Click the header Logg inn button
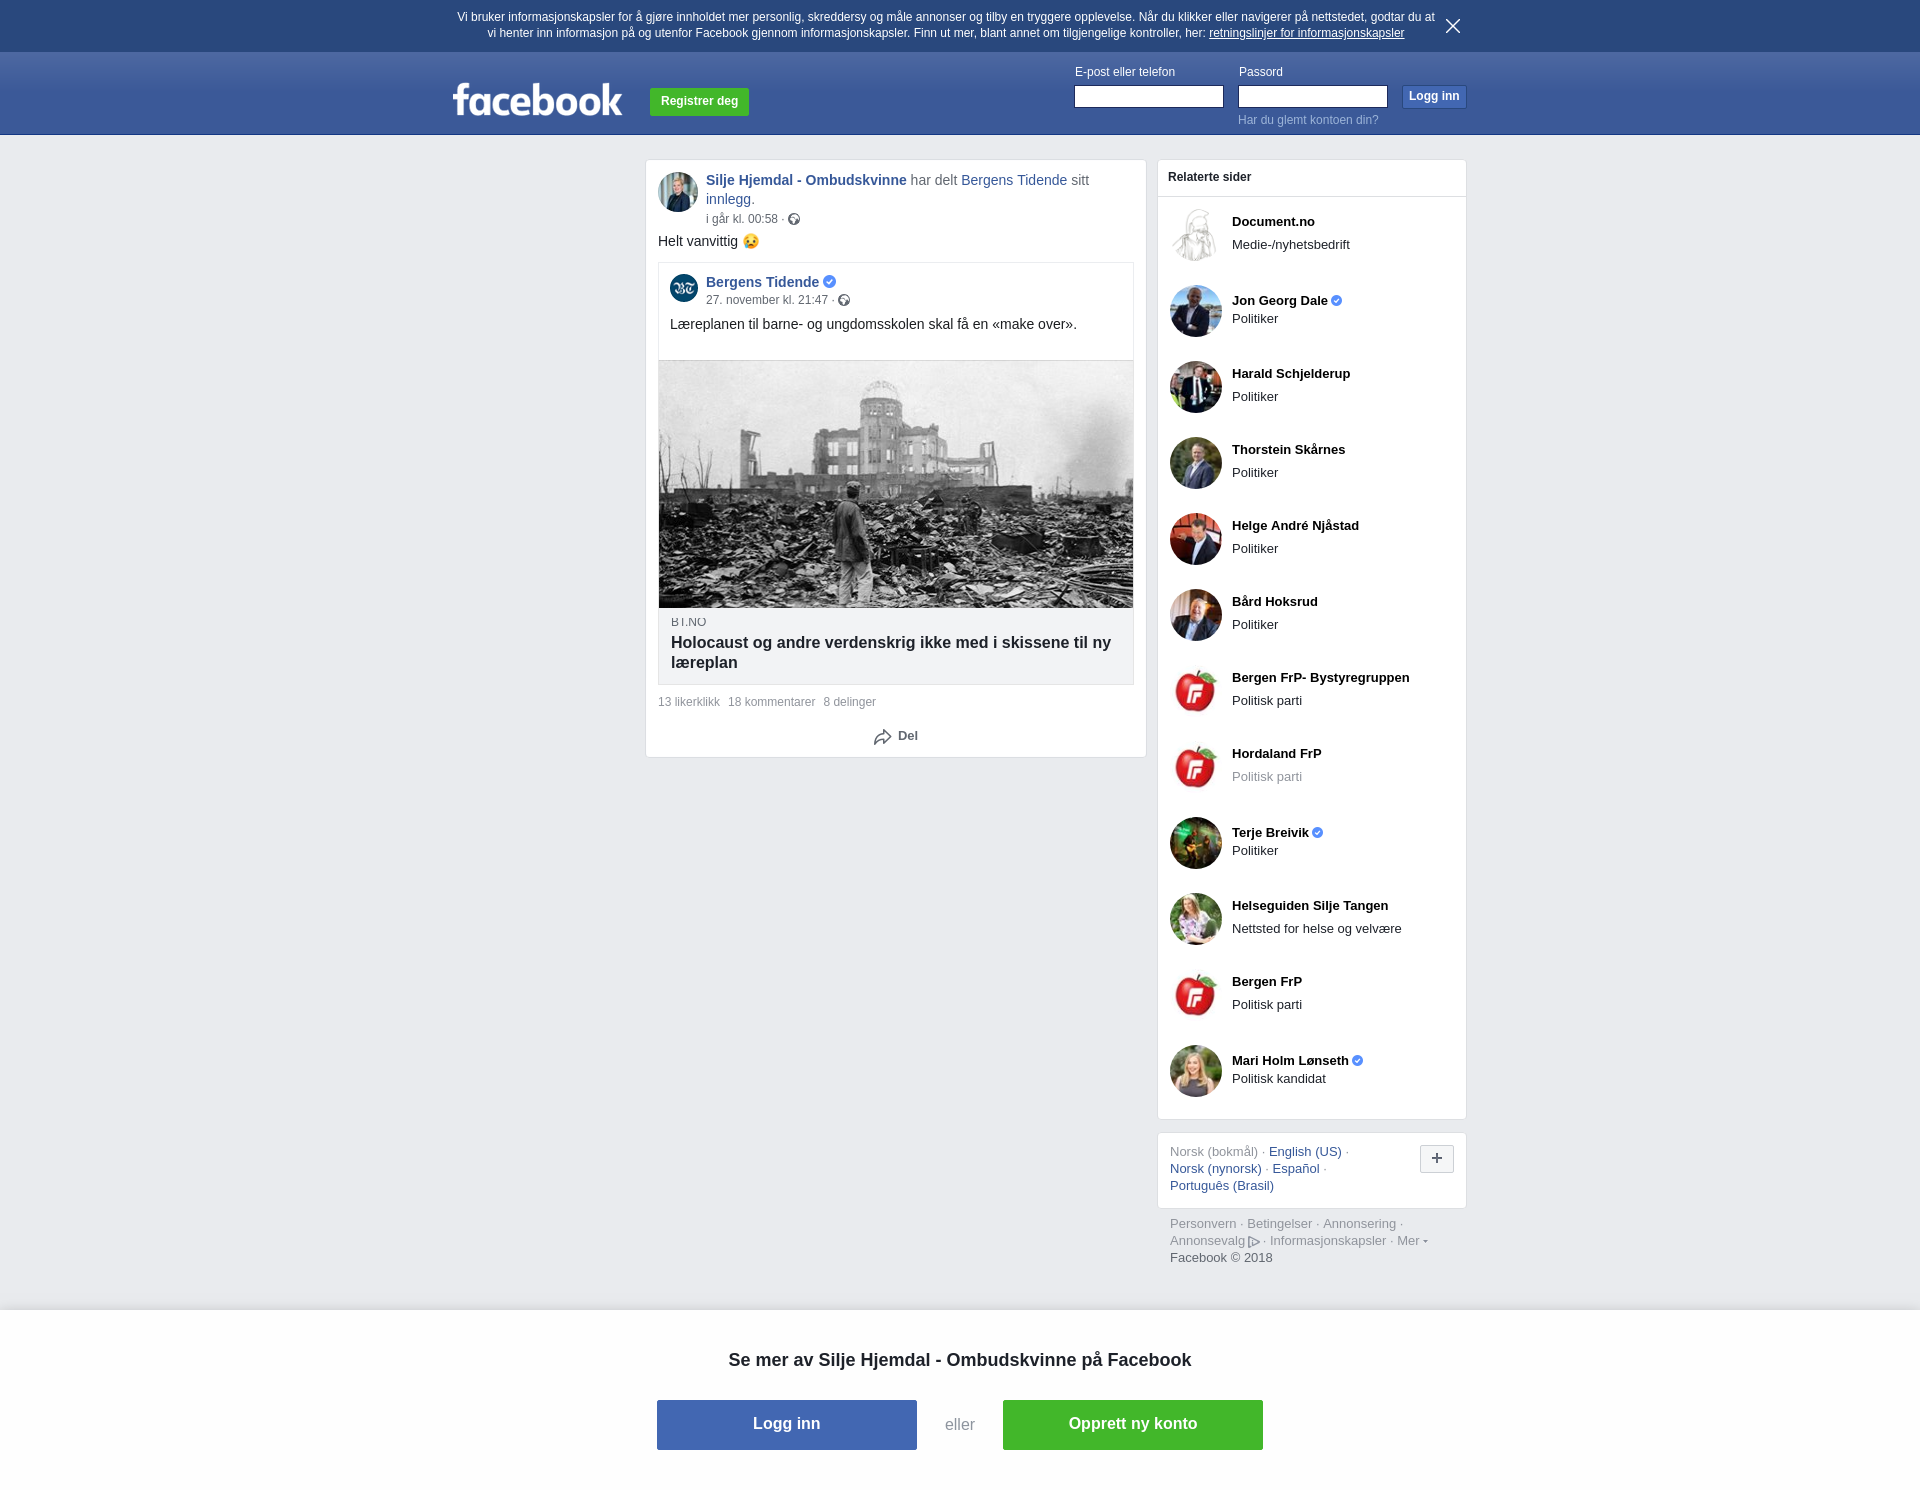This screenshot has width=1920, height=1490. coord(1434,96)
